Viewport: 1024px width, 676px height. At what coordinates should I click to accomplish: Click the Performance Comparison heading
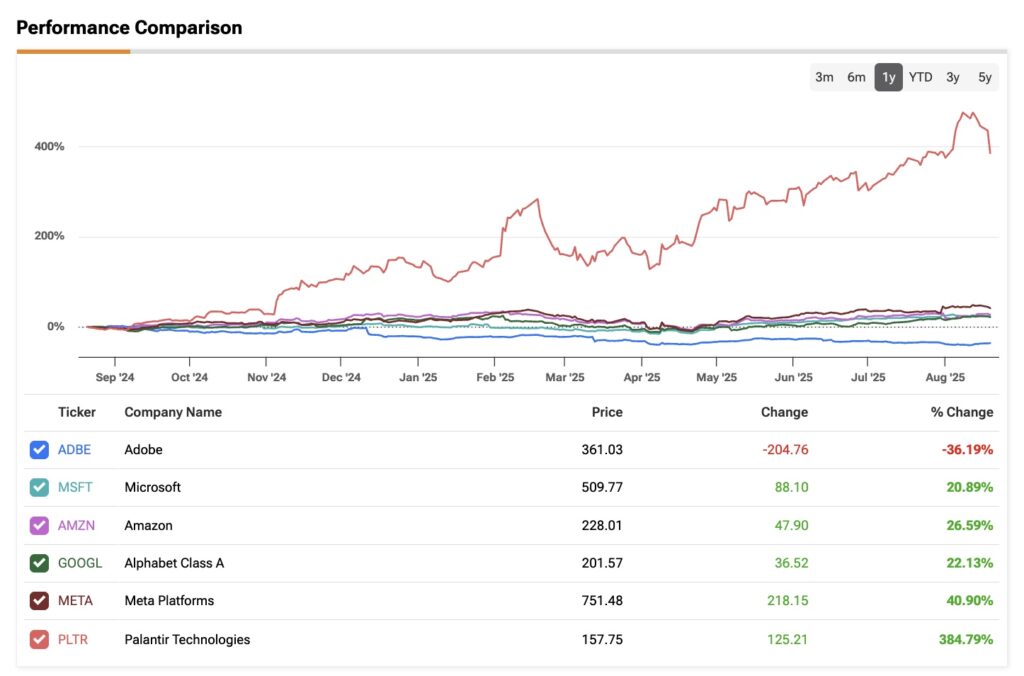[x=129, y=27]
